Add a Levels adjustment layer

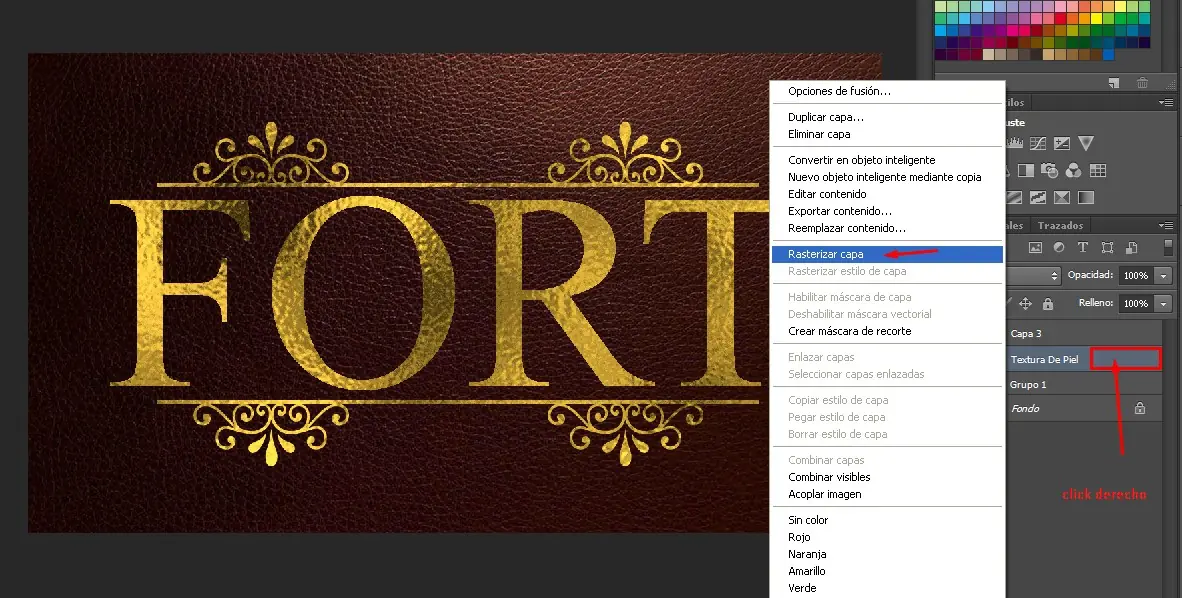click(x=1015, y=143)
